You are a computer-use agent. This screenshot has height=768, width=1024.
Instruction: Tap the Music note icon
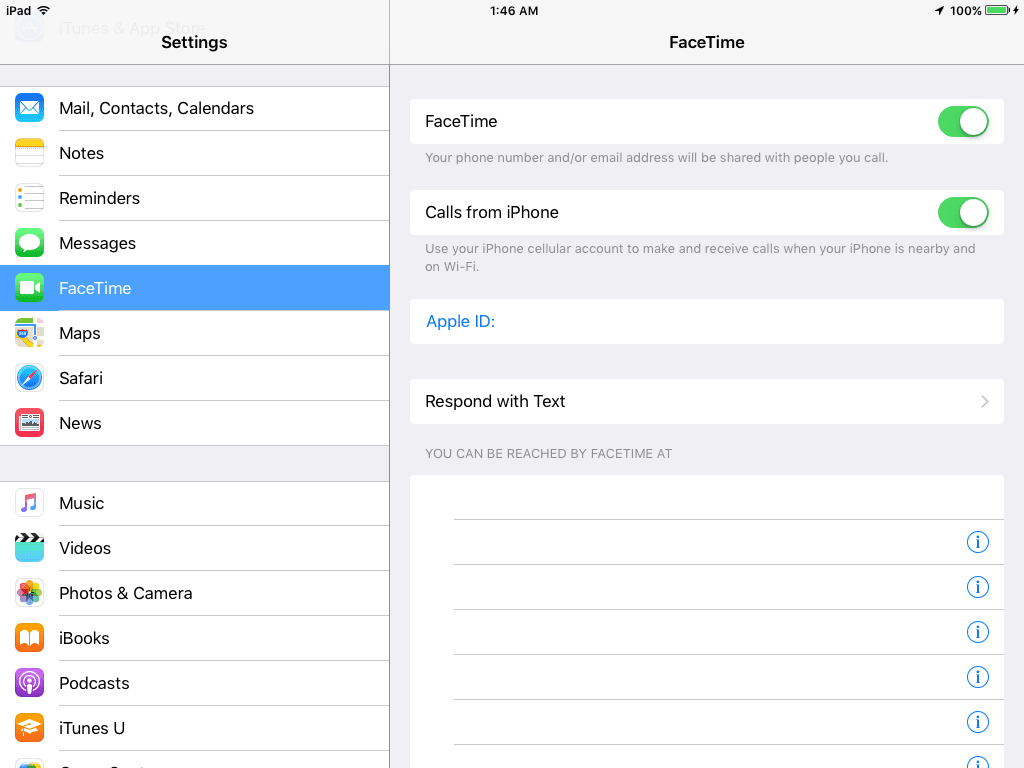click(x=29, y=503)
